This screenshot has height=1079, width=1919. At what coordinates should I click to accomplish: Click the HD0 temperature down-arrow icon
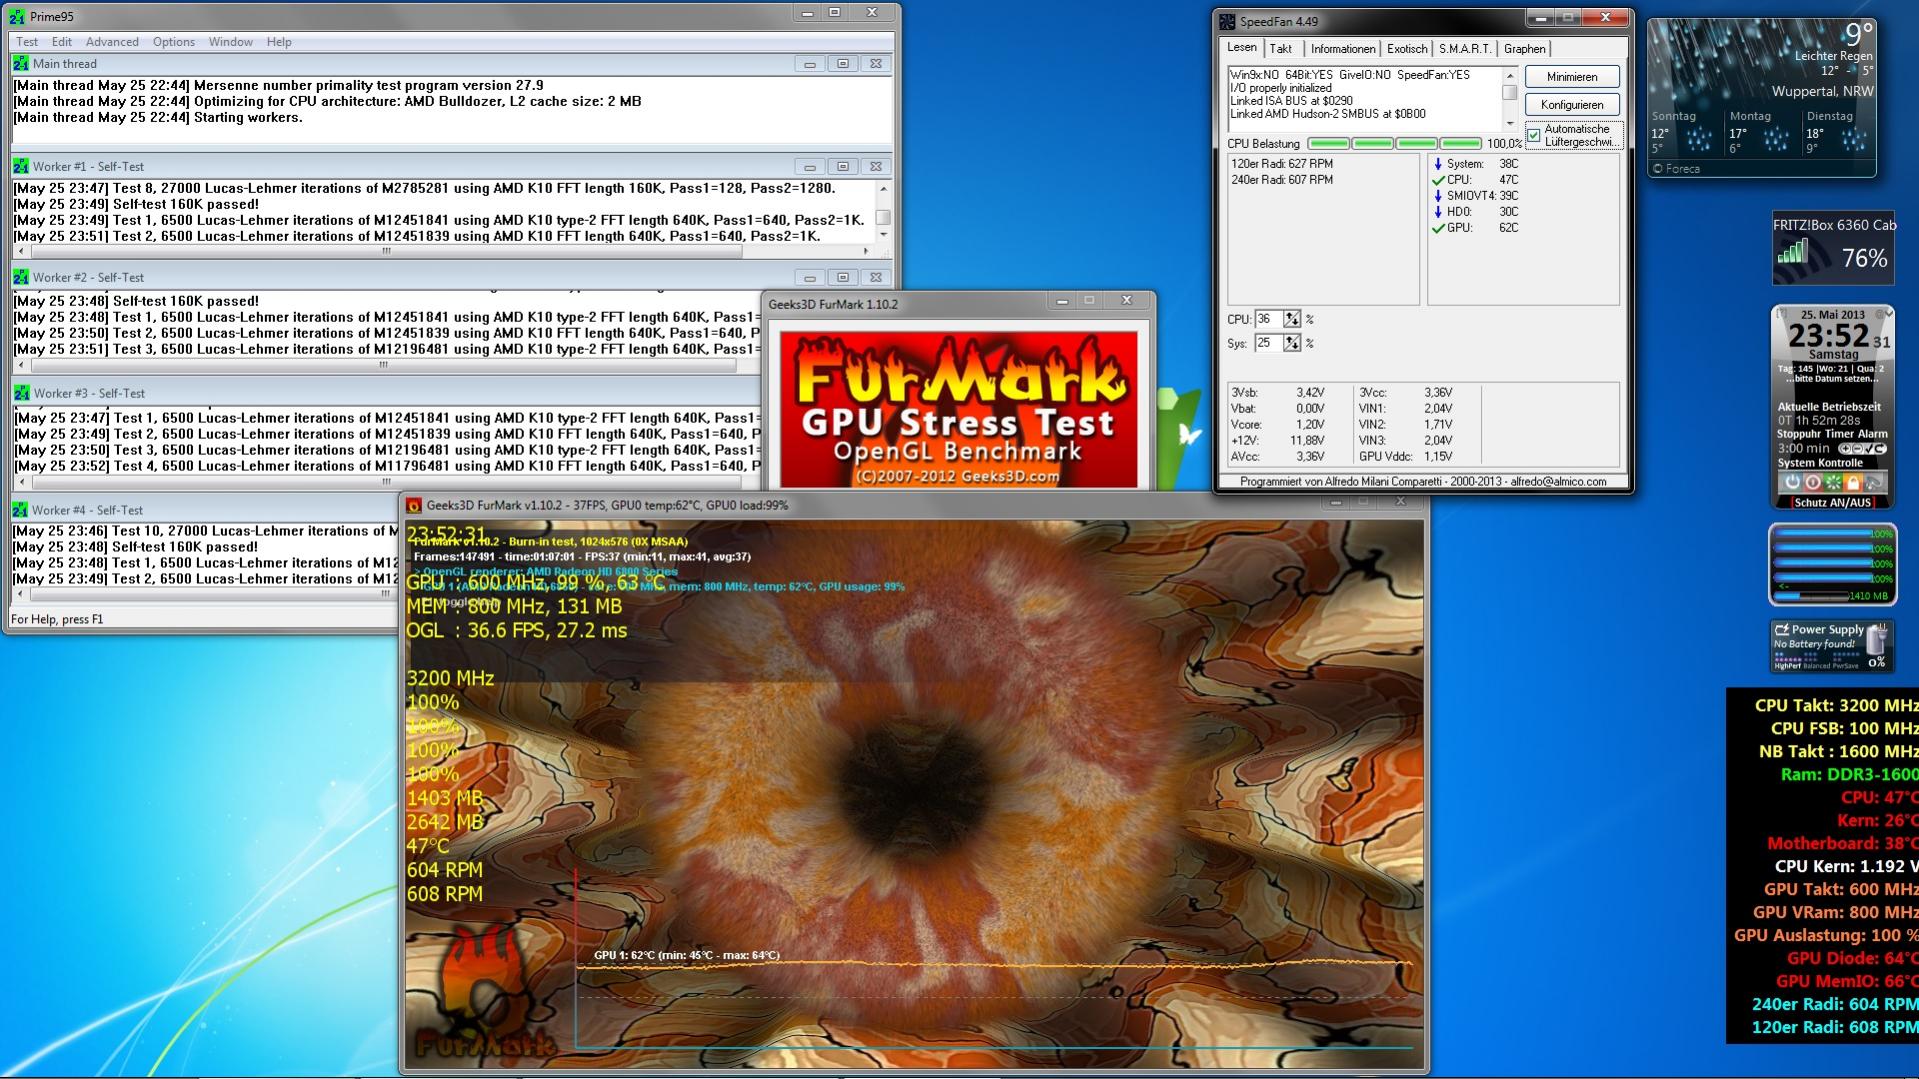1438,212
